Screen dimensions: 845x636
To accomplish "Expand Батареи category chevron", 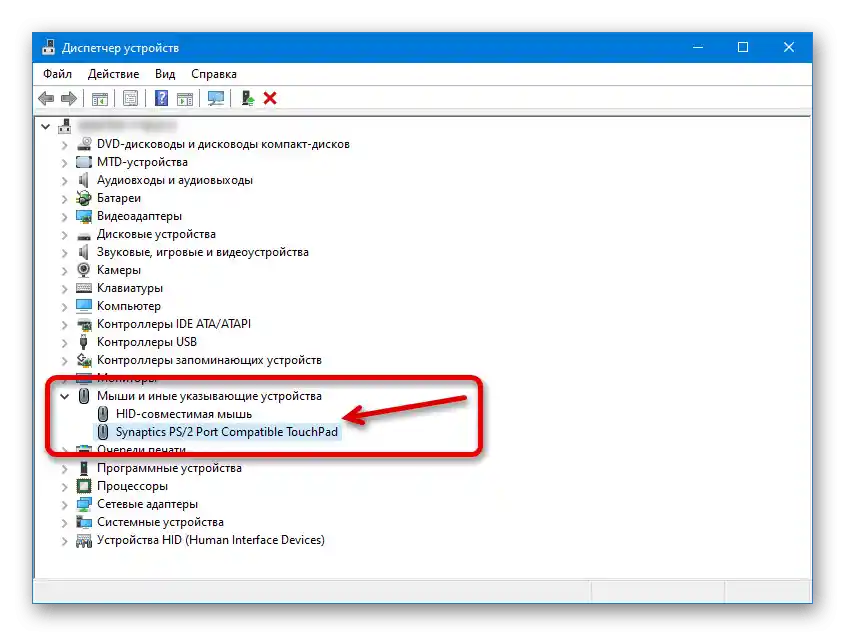I will [65, 199].
